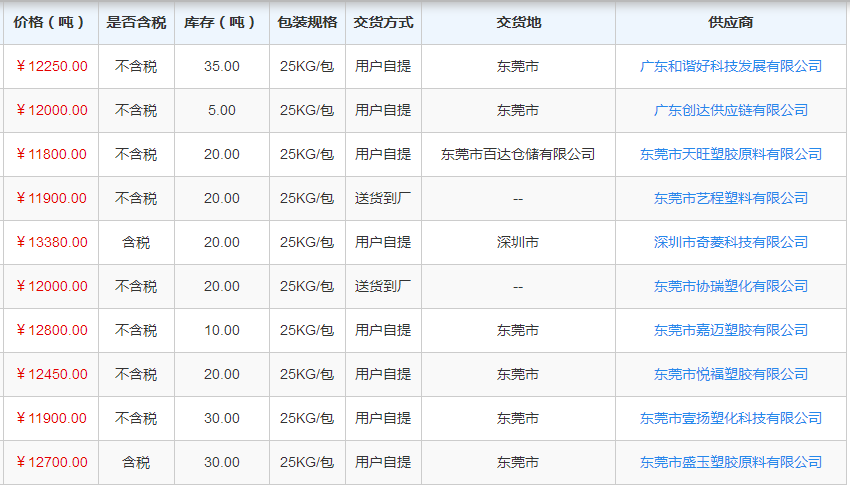Select price ¥12250.00
The image size is (850, 487).
52,66
